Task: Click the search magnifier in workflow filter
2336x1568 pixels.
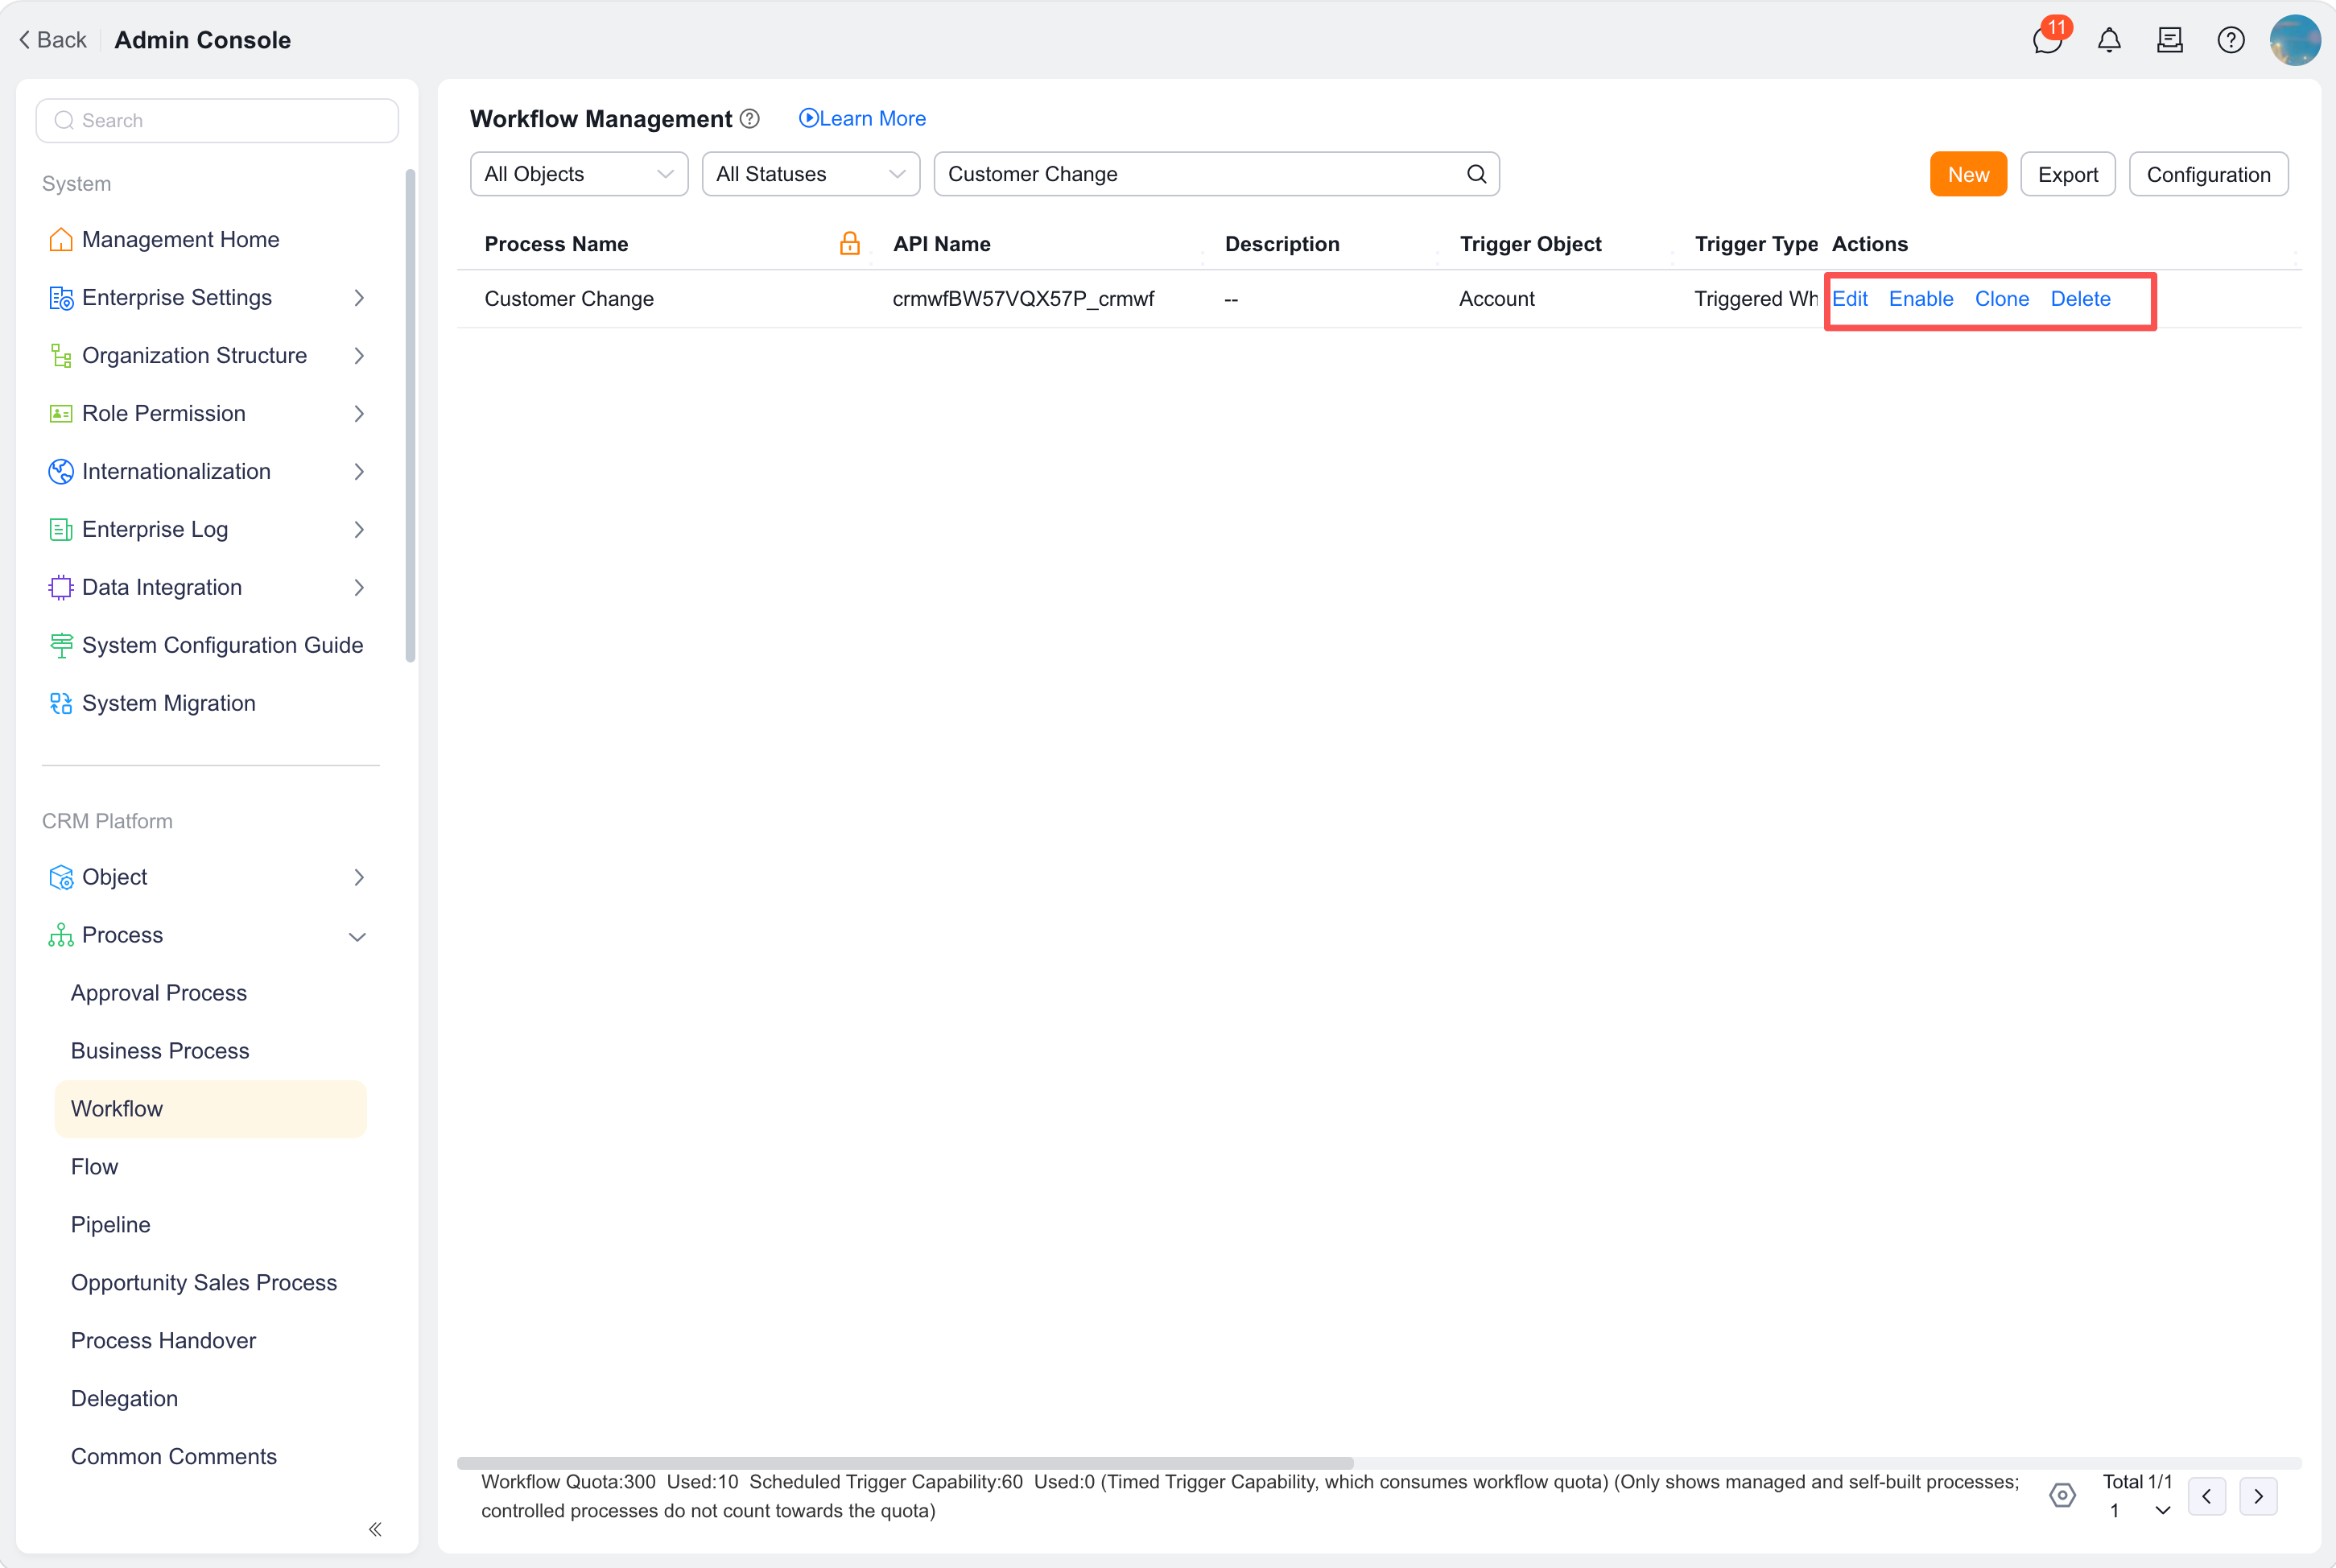Action: pos(1476,174)
